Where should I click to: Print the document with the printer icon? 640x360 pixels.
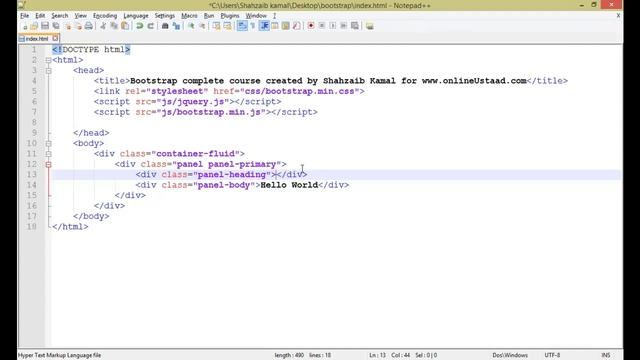[89, 26]
